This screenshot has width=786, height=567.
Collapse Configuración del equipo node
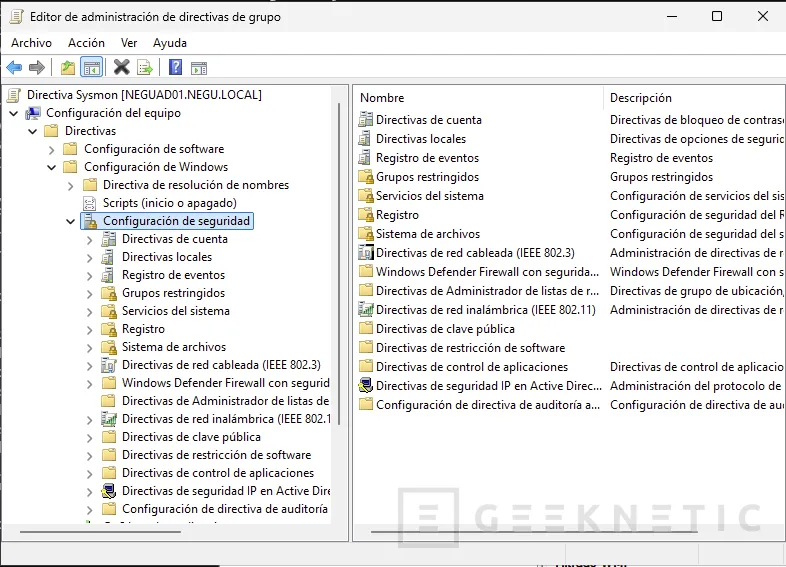tap(14, 113)
